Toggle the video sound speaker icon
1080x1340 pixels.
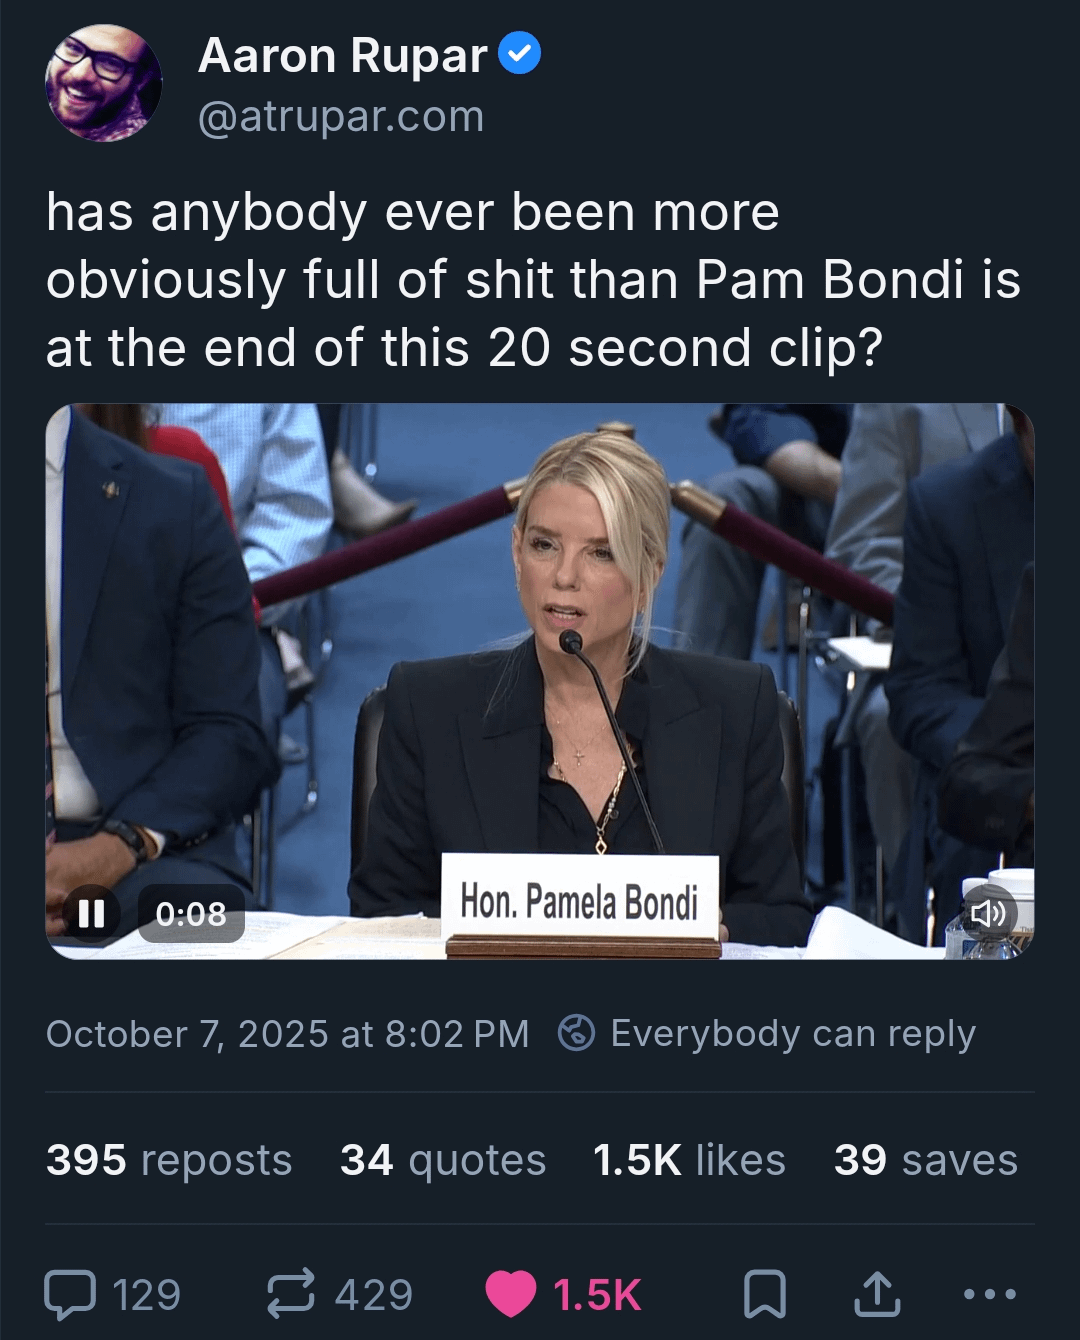(x=988, y=913)
